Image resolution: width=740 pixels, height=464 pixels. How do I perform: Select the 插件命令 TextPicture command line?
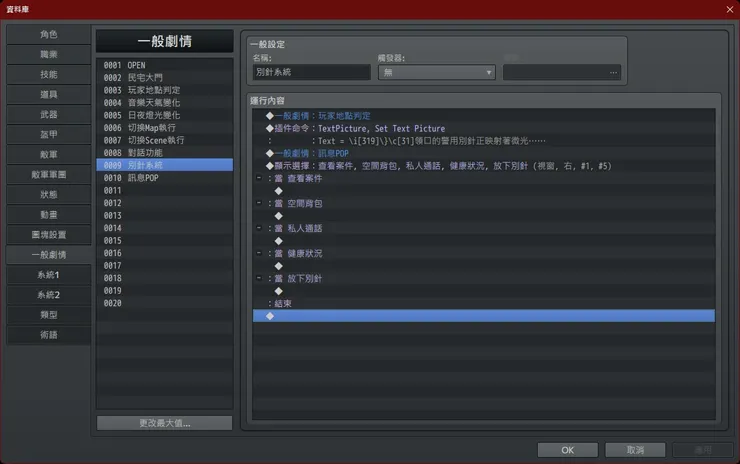[484, 128]
